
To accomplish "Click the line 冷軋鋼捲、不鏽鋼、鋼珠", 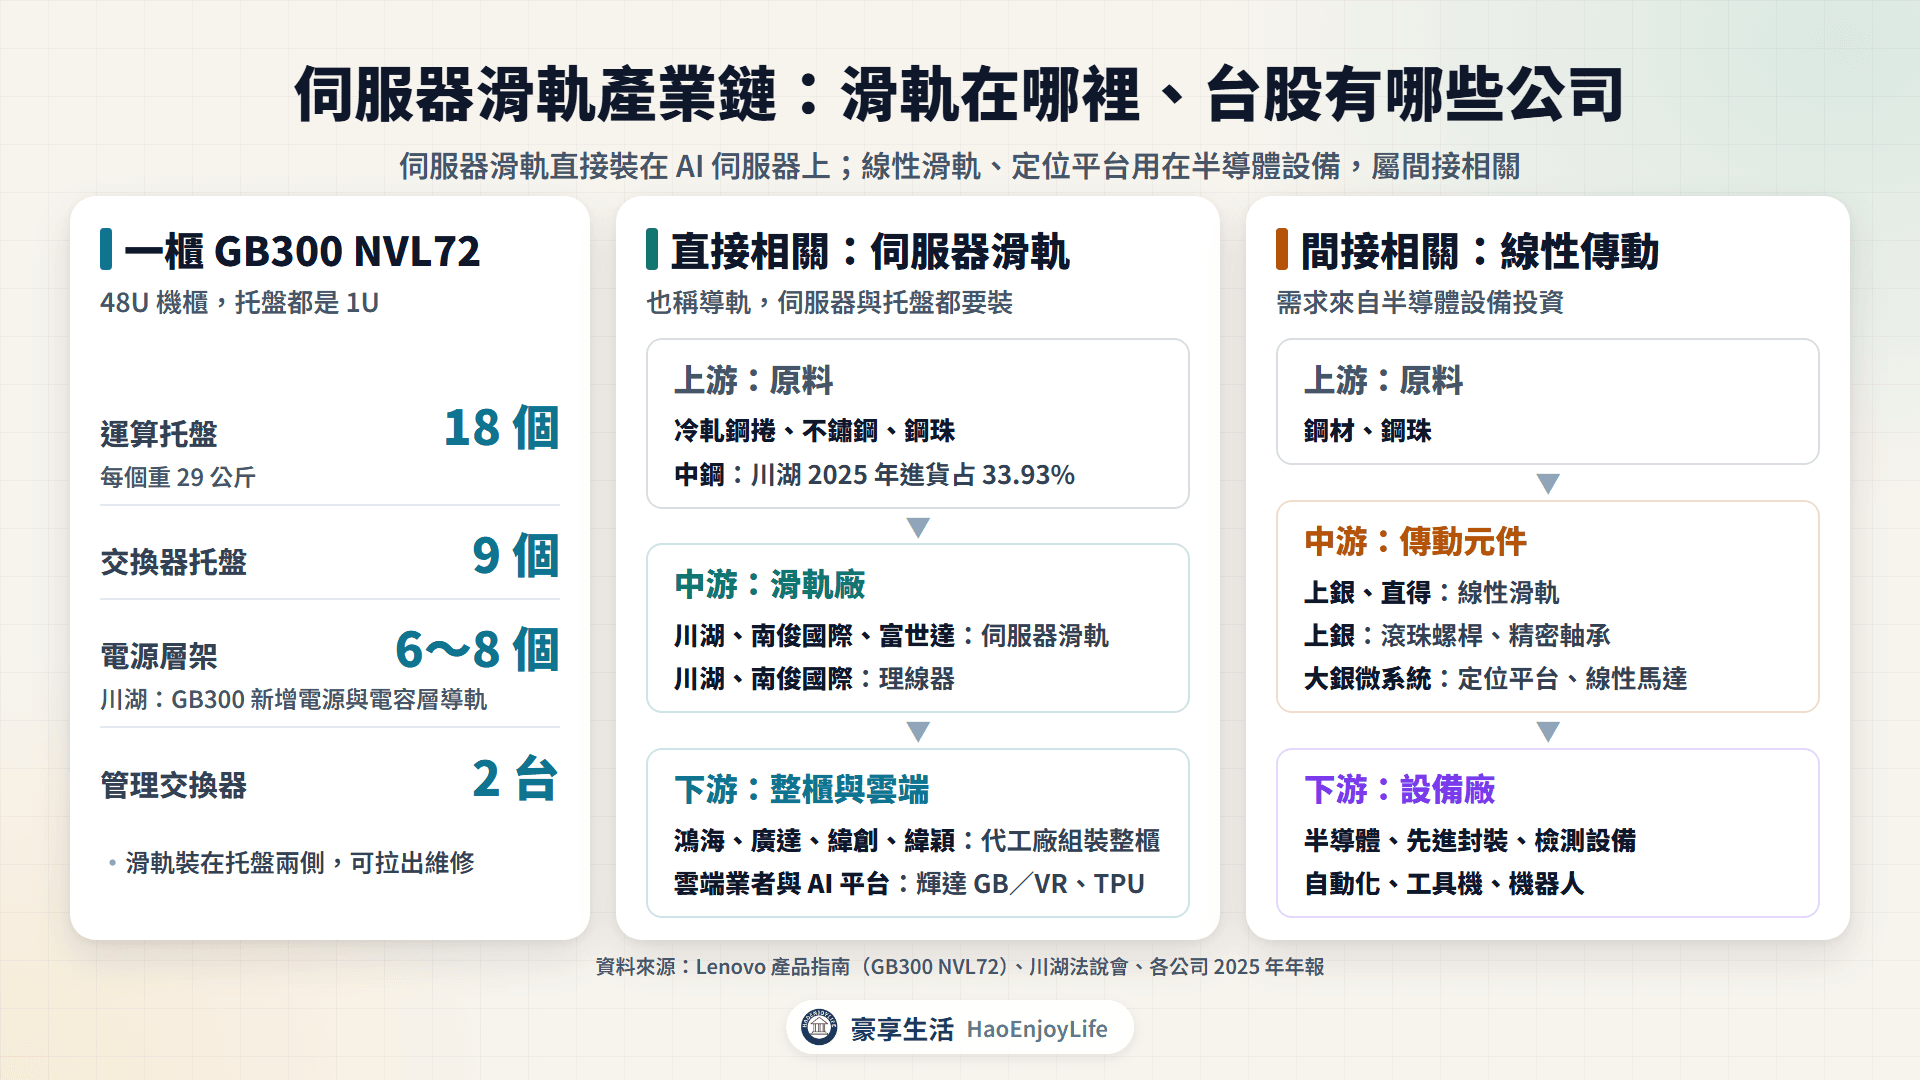I will tap(815, 430).
